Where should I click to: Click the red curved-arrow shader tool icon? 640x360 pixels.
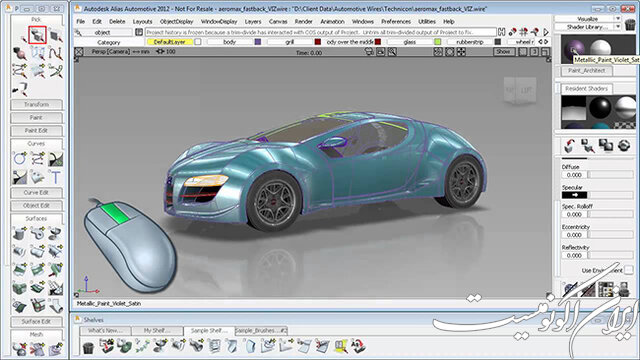[570, 146]
